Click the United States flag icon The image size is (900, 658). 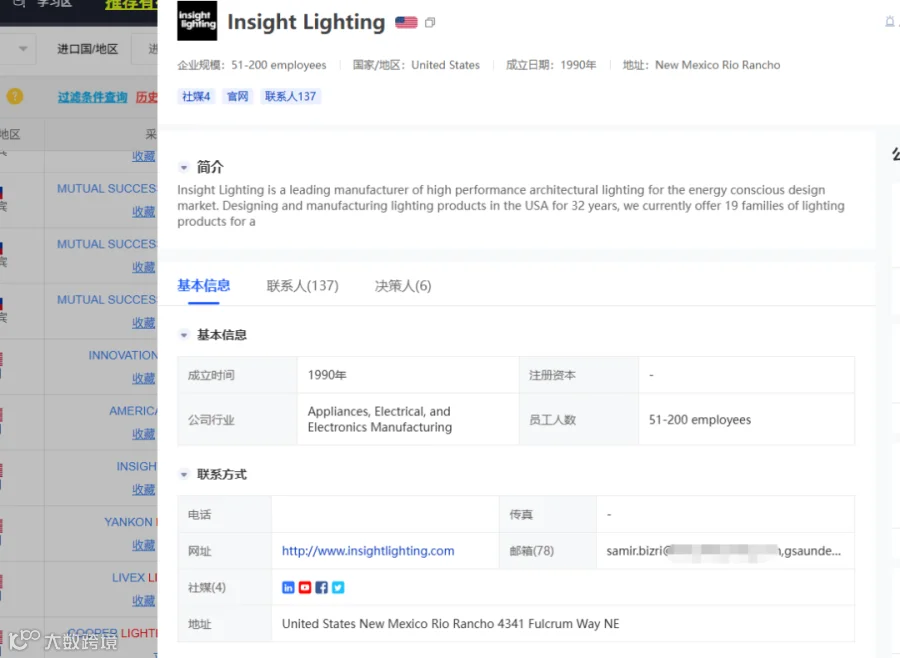[x=406, y=22]
